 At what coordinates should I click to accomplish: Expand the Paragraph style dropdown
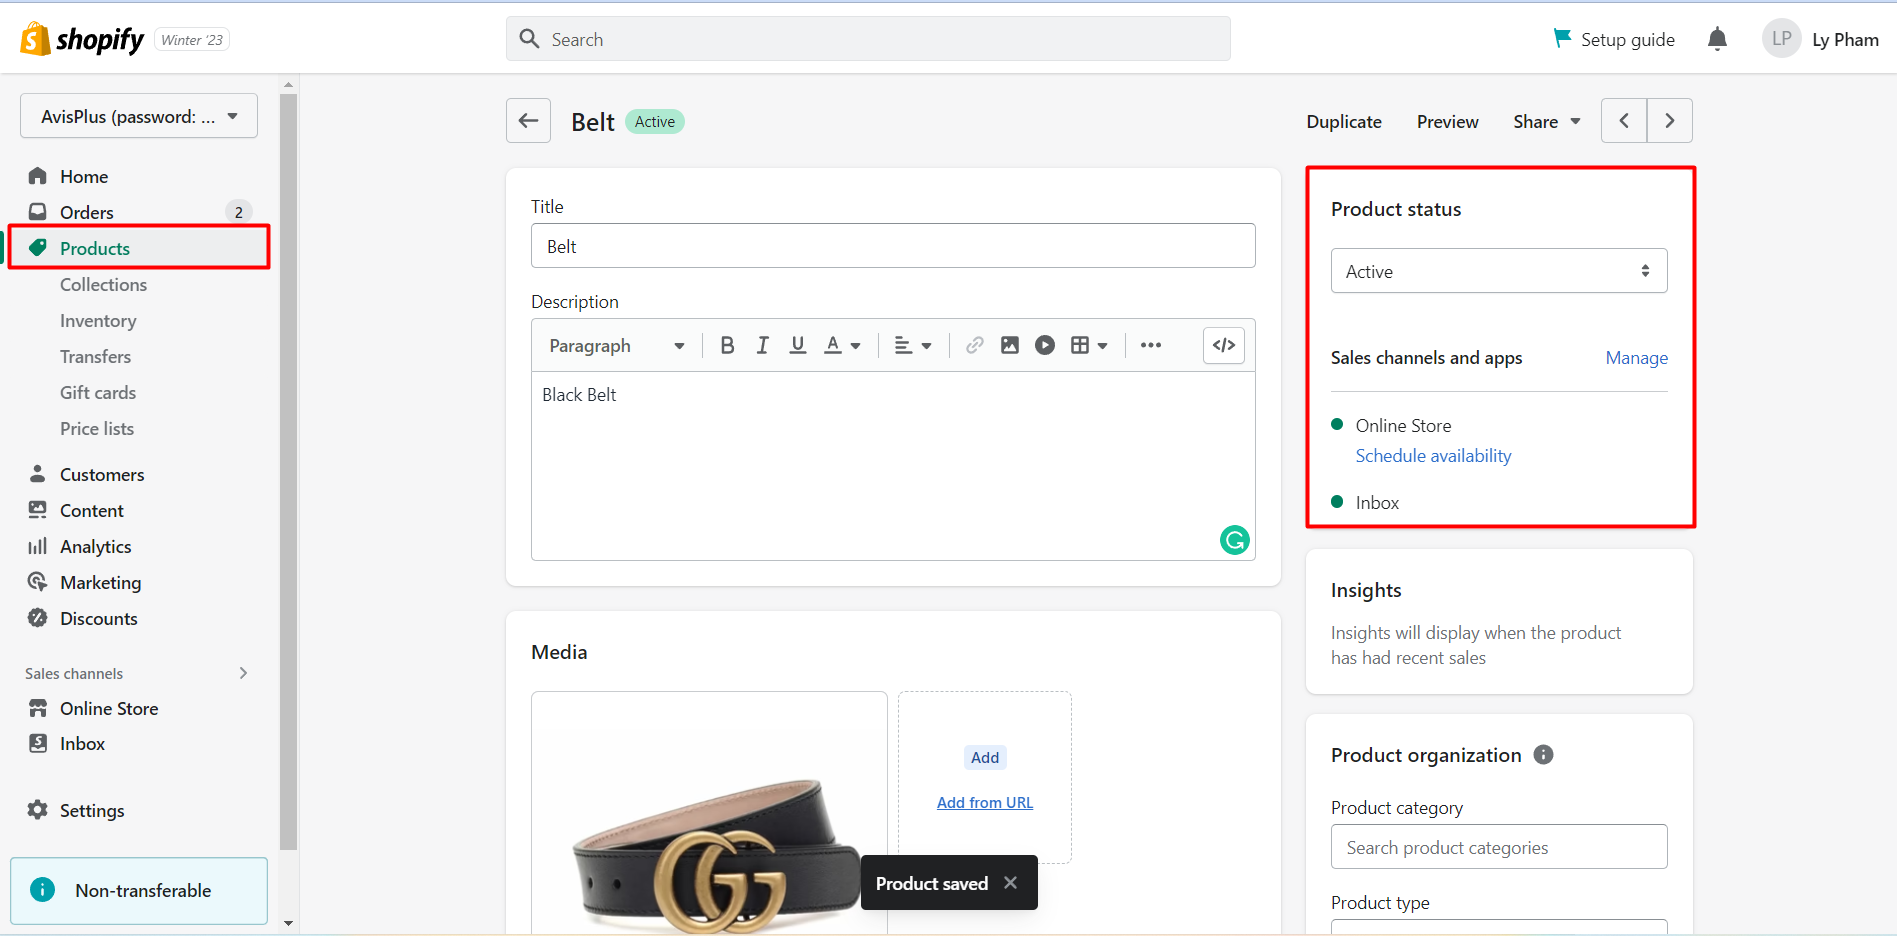616,346
